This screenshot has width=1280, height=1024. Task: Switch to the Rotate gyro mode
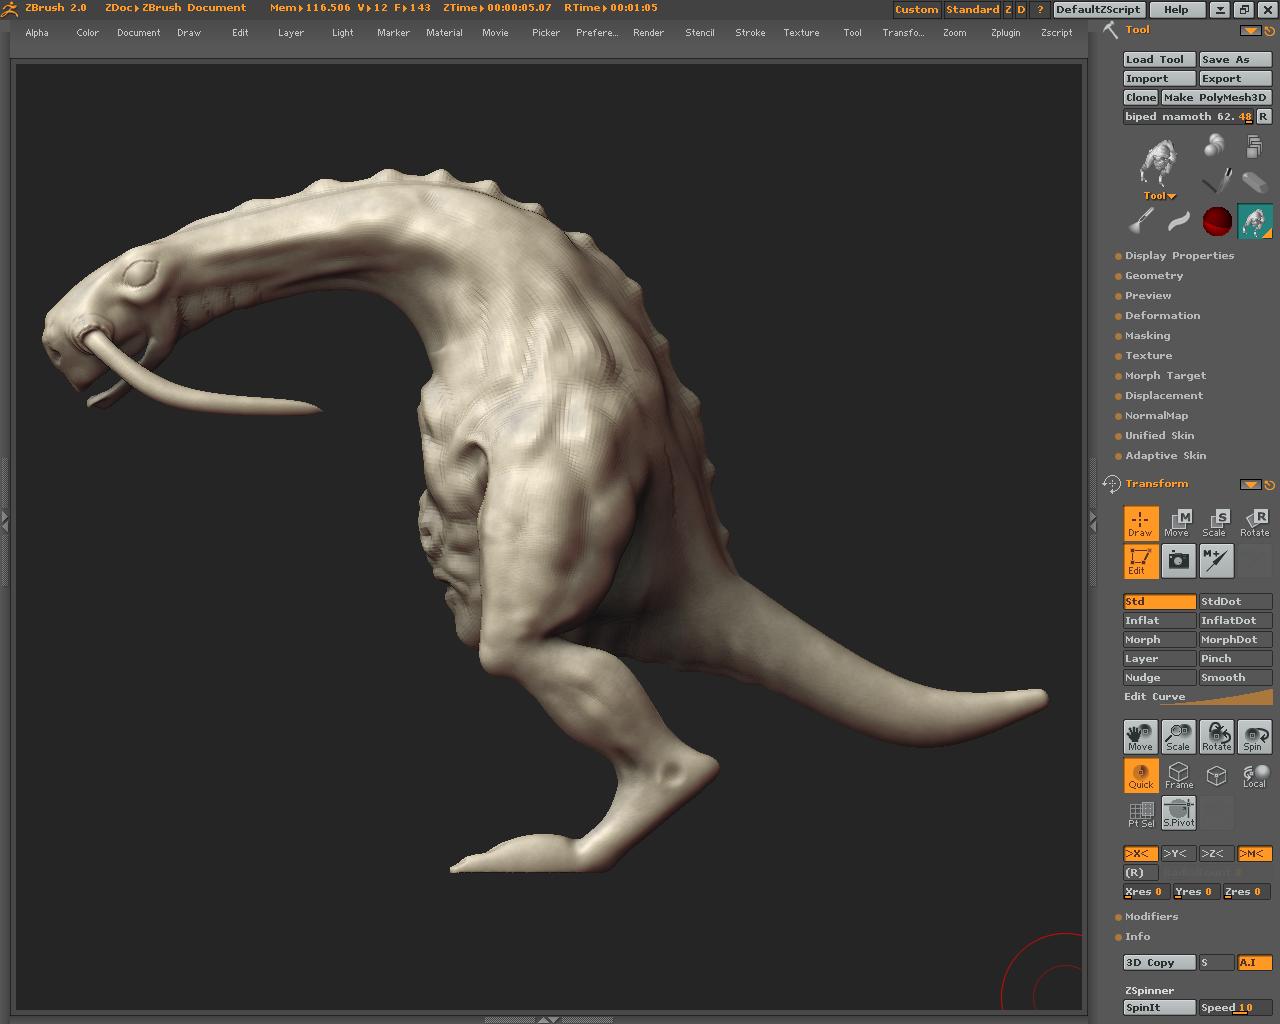pyautogui.click(x=1254, y=523)
